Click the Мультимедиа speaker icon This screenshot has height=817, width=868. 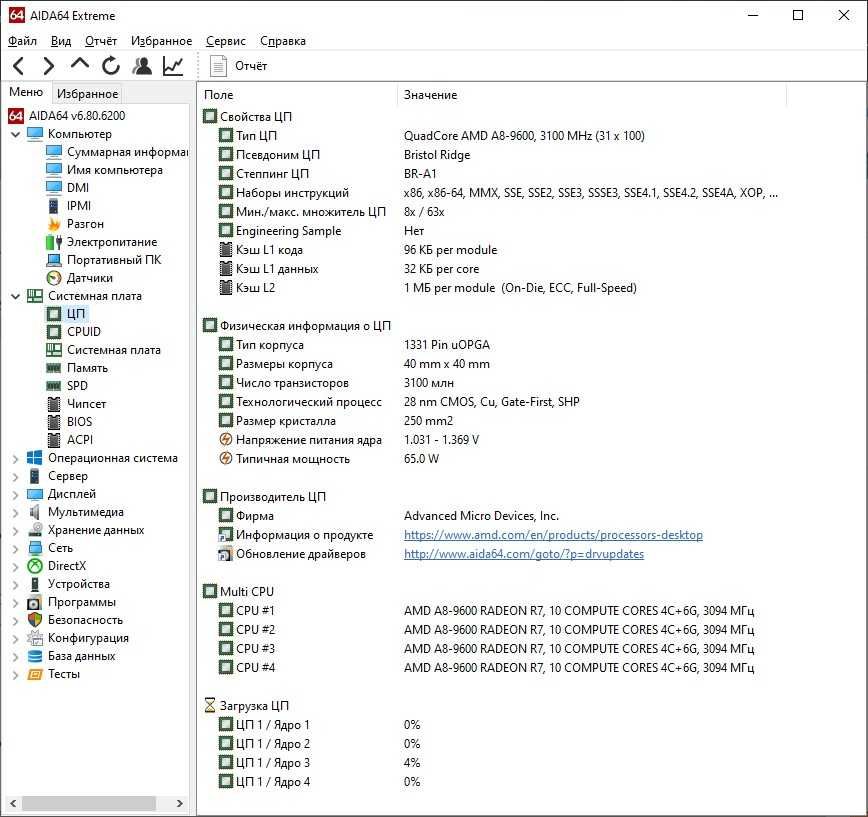(34, 512)
